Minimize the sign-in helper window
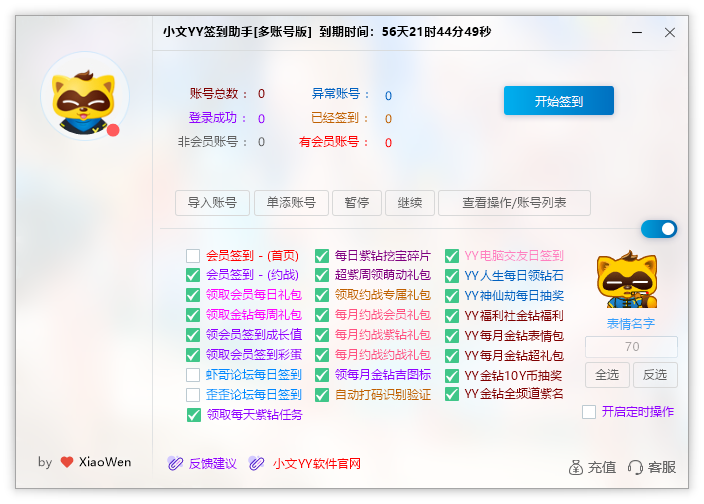 (x=637, y=32)
